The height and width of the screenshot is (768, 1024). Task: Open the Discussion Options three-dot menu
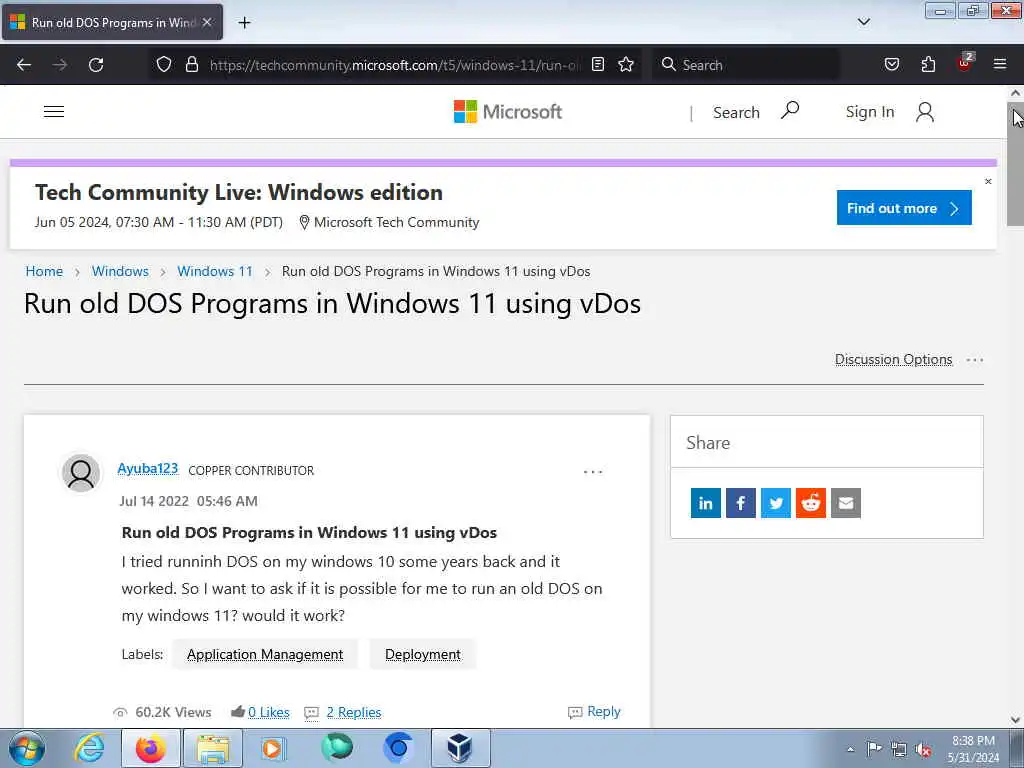click(974, 360)
